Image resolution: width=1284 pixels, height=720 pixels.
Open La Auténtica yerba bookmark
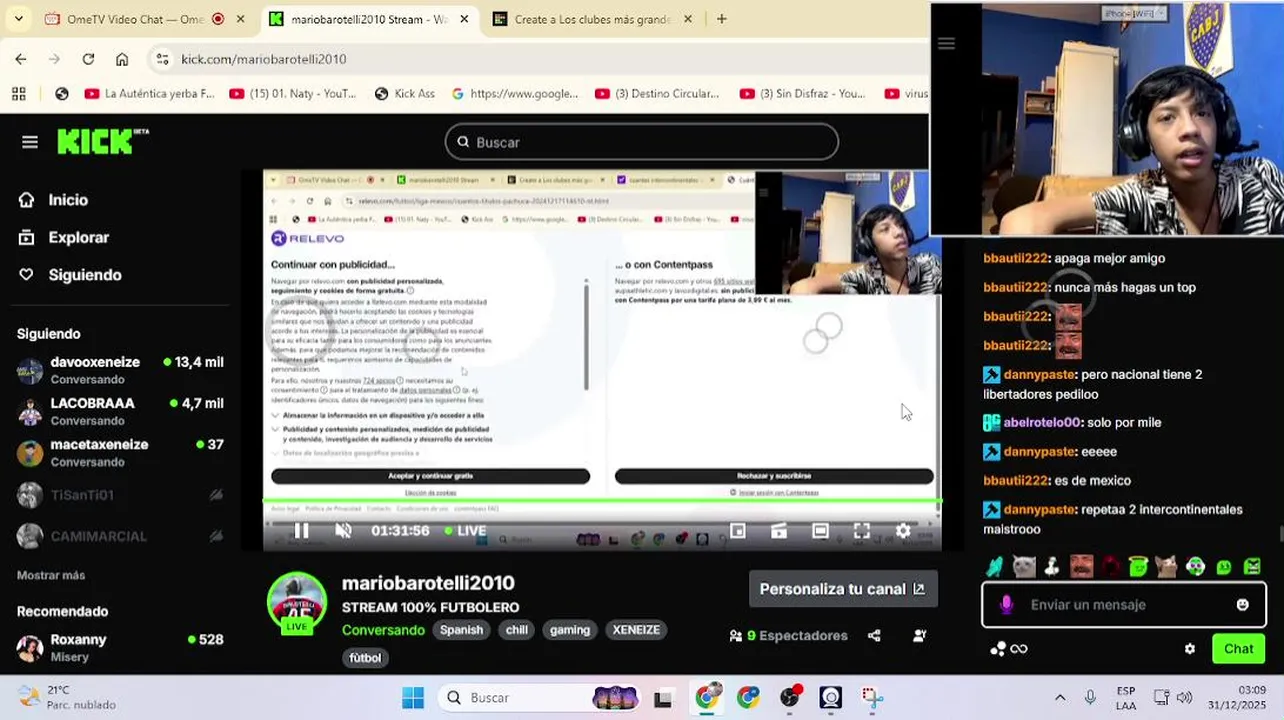(x=150, y=93)
